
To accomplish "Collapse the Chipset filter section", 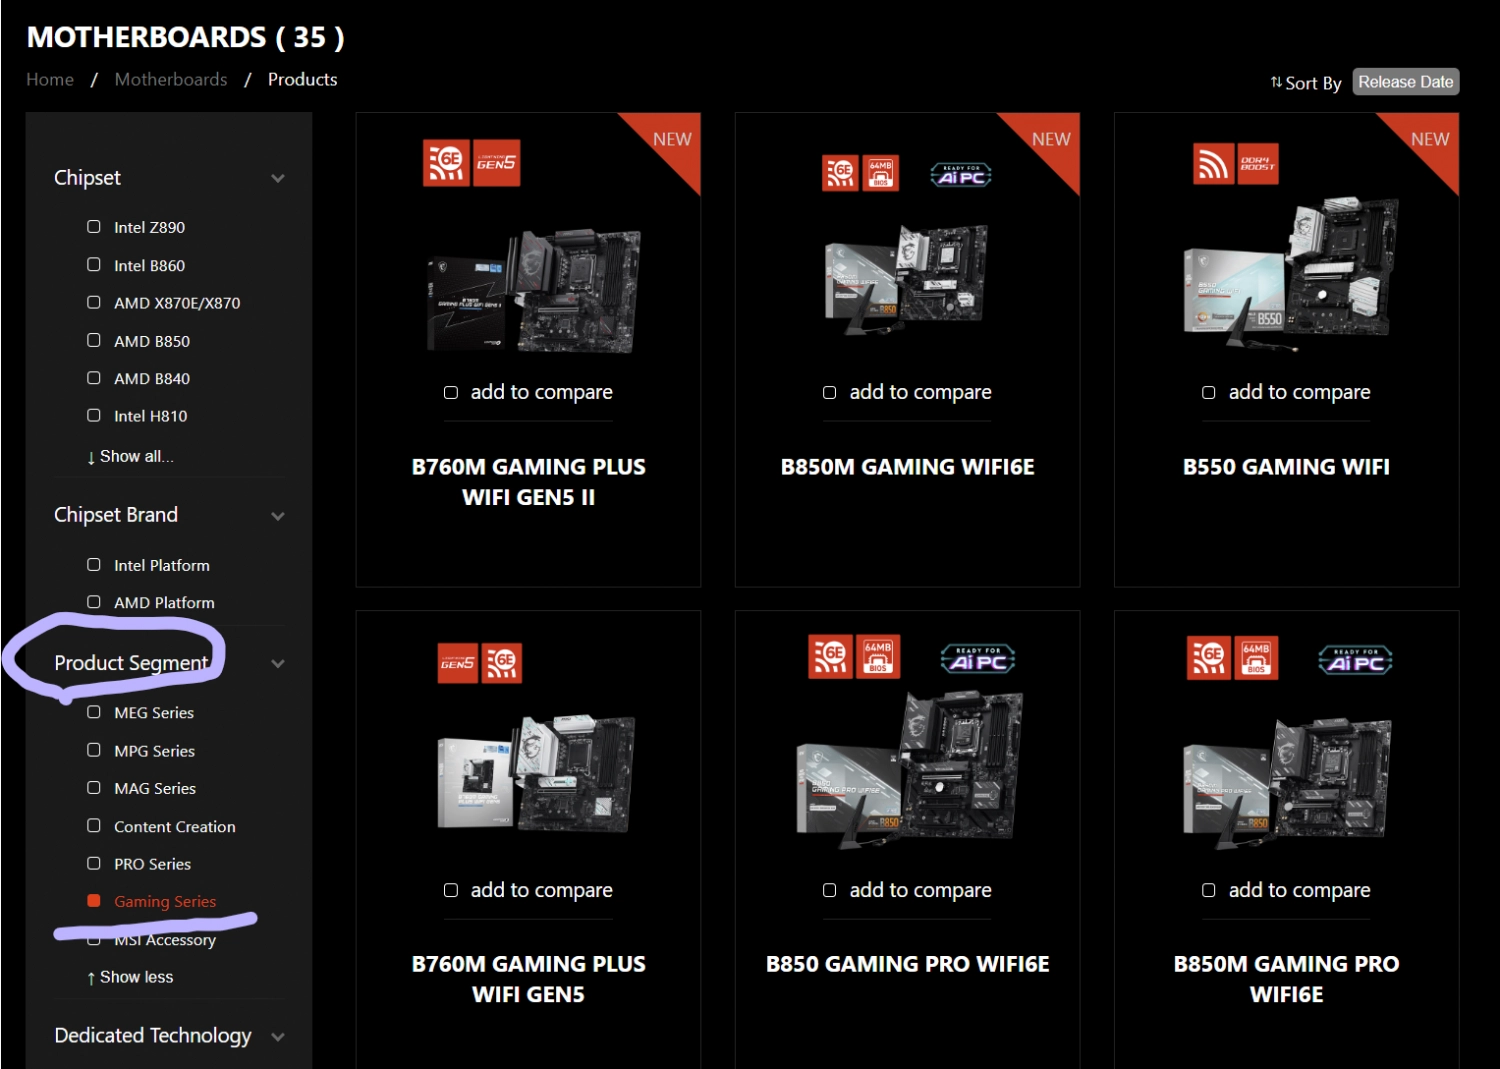I will tap(278, 178).
